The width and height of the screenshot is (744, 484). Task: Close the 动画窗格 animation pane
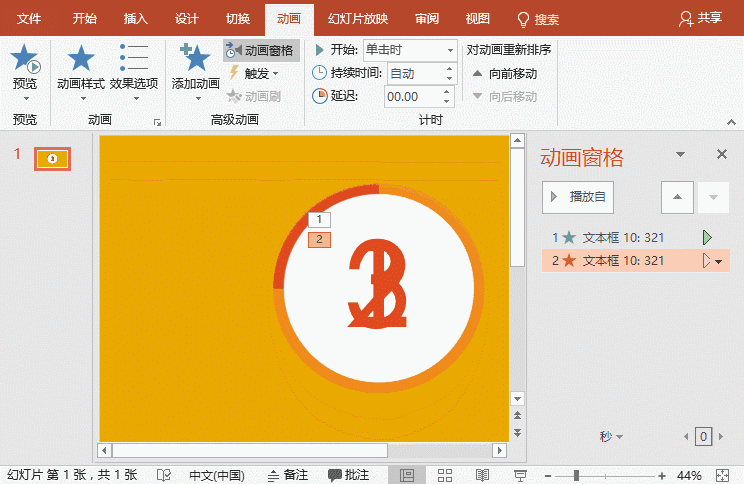pos(722,154)
